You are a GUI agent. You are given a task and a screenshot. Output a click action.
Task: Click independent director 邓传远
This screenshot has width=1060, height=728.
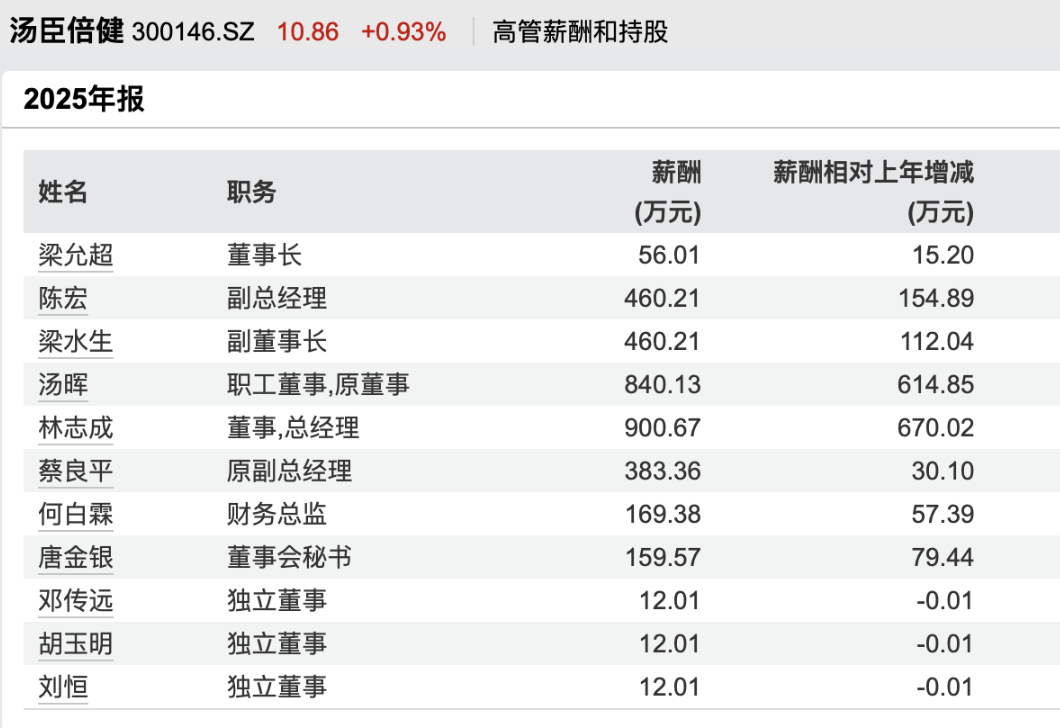pyautogui.click(x=76, y=601)
